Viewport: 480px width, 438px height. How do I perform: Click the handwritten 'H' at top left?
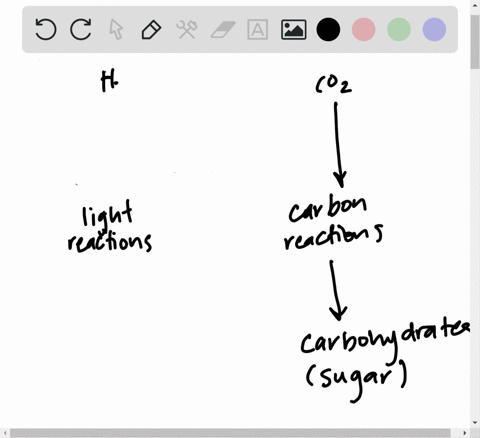click(109, 80)
